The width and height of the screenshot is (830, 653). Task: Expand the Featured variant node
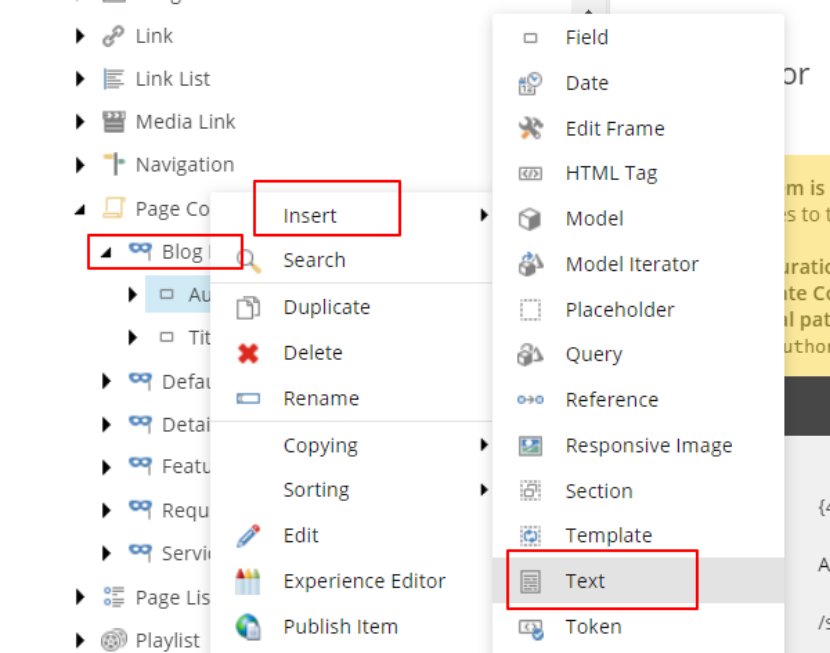point(106,467)
